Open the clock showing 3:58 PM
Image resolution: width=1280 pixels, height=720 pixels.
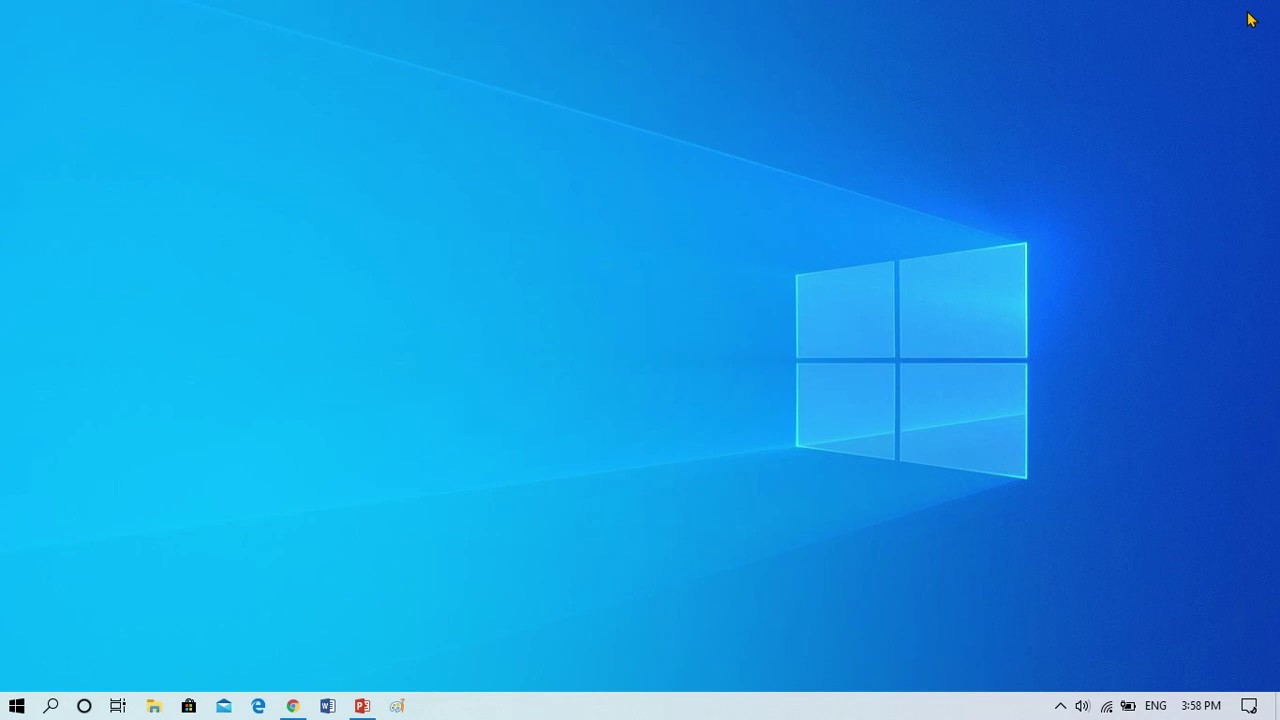(1201, 706)
